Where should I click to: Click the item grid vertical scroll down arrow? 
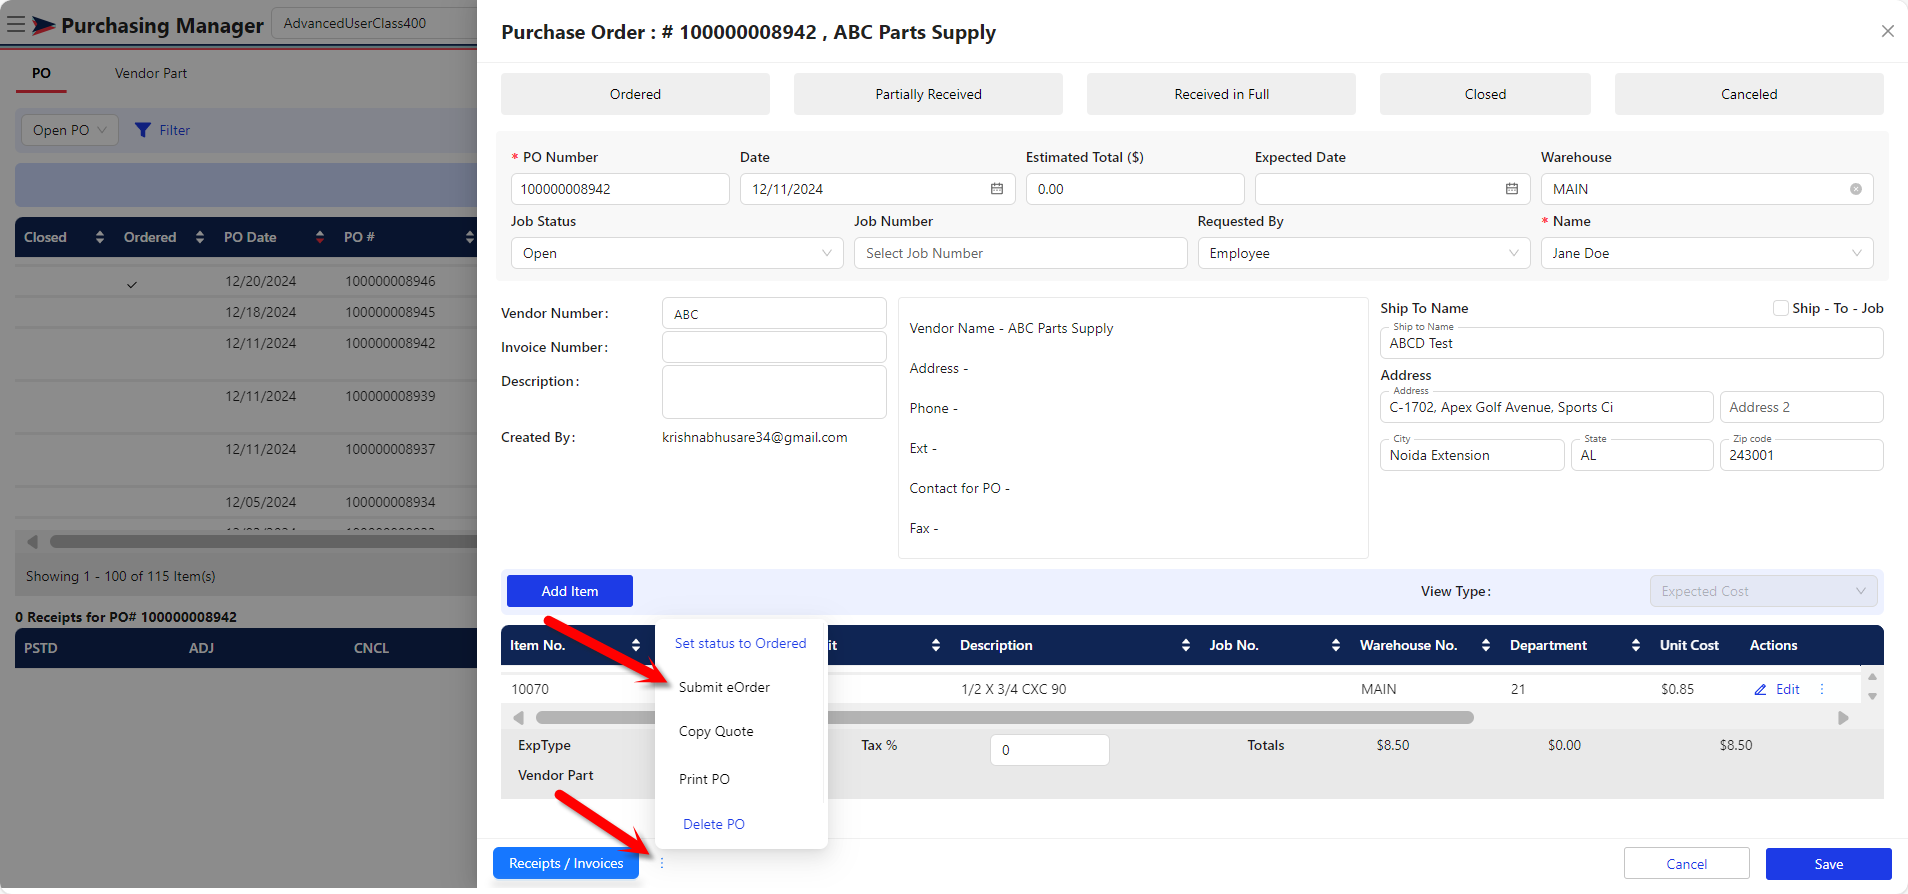tap(1872, 697)
